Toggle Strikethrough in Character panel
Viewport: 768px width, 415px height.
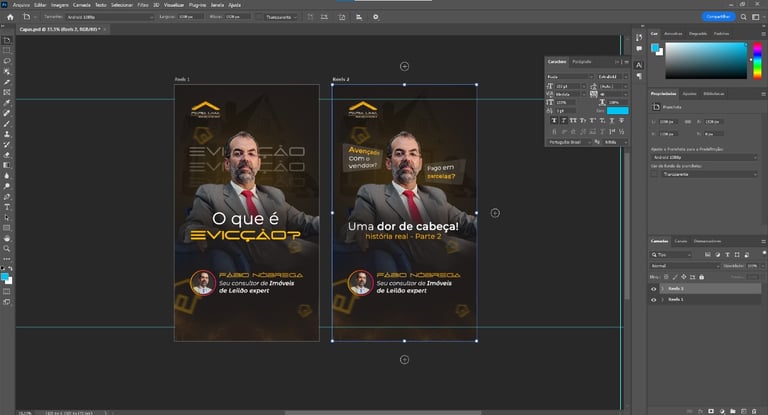pyautogui.click(x=622, y=121)
